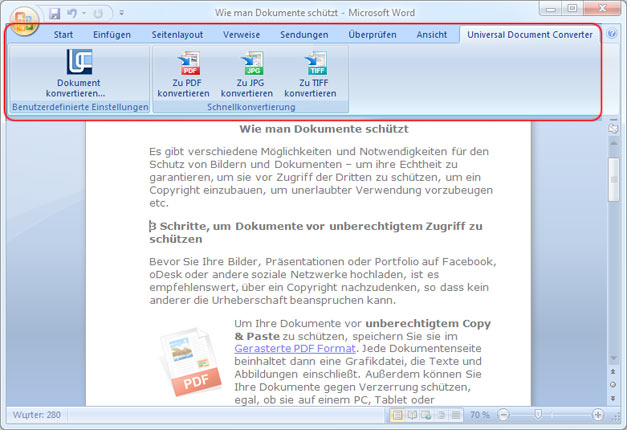This screenshot has height=430, width=627.
Task: Click bold text 'unberechtigtem Copy'
Action: point(428,323)
